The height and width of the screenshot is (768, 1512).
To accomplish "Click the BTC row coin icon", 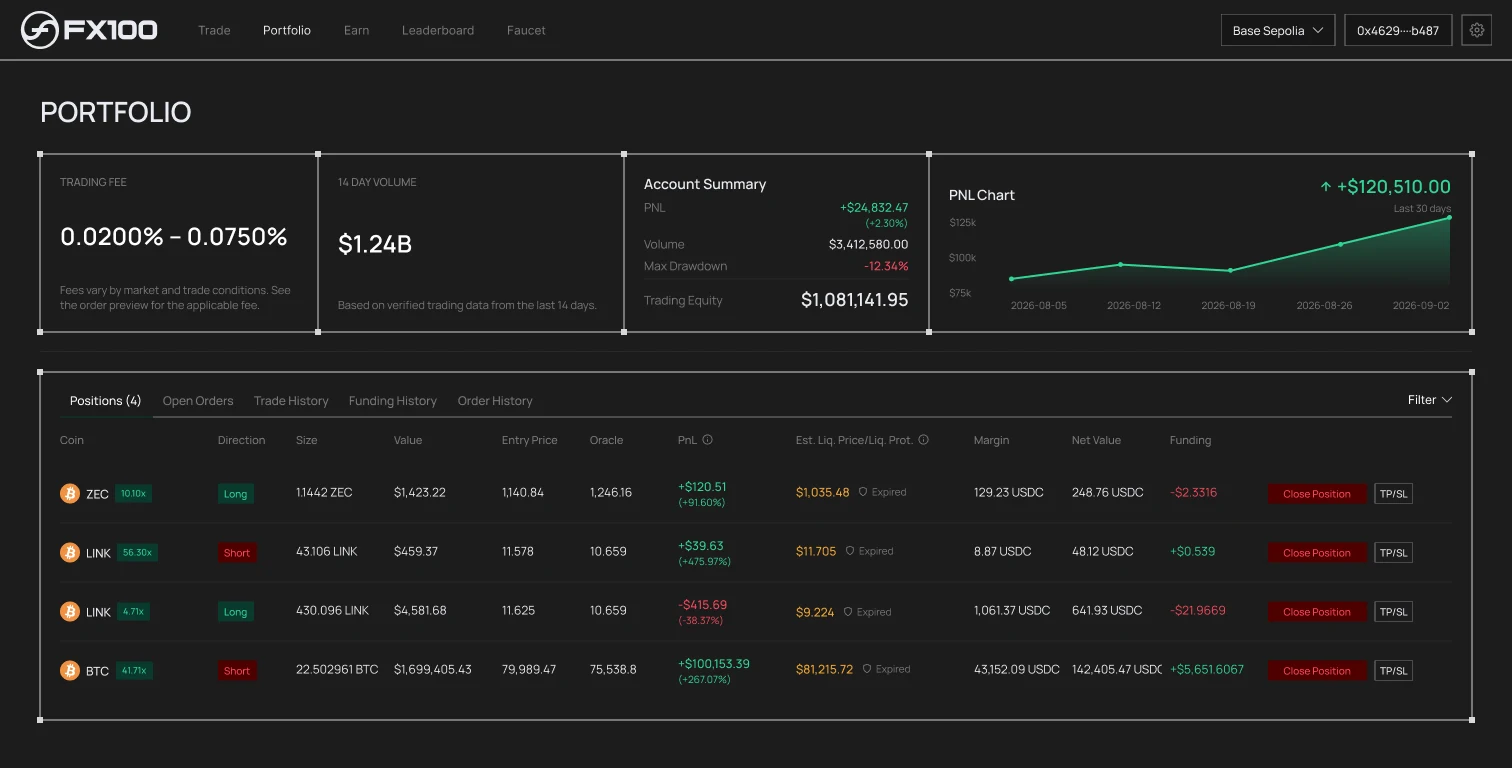I will (x=69, y=671).
